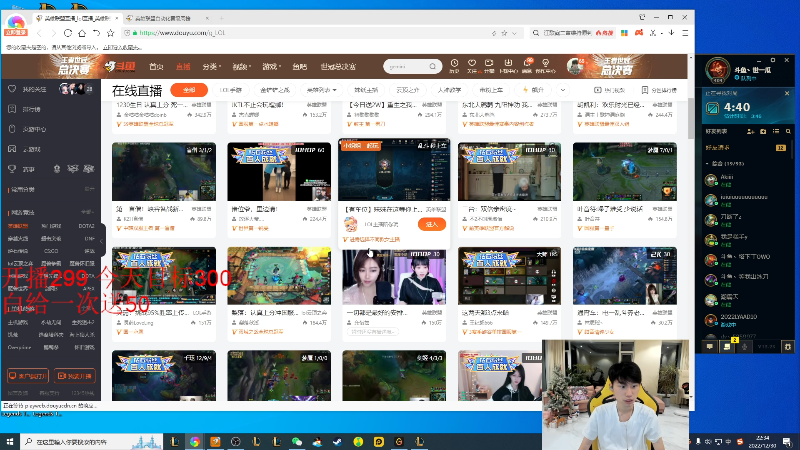Image resolution: width=800 pixels, height=450 pixels.
Task: Open Douyu creator center lightbulb icon
Action: pyautogui.click(x=545, y=66)
